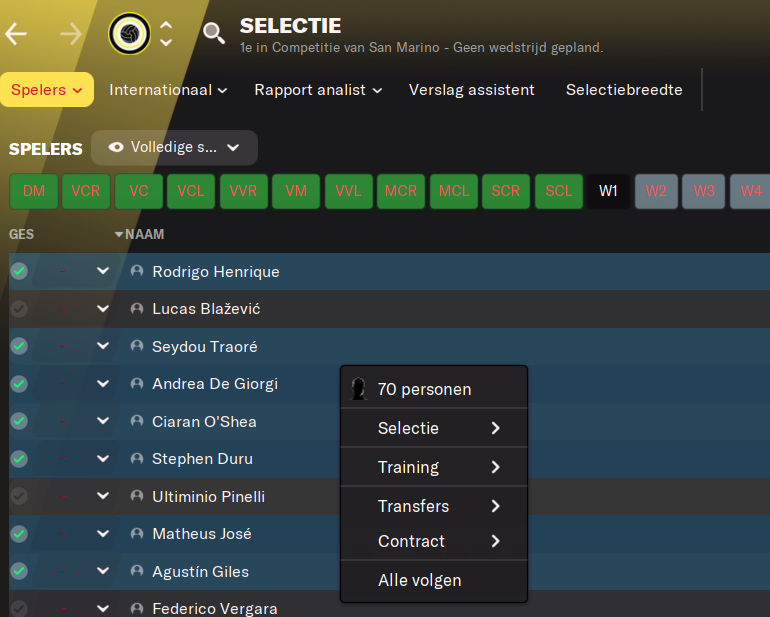This screenshot has width=770, height=617.
Task: Open Transfers submenu in context menu
Action: (434, 506)
